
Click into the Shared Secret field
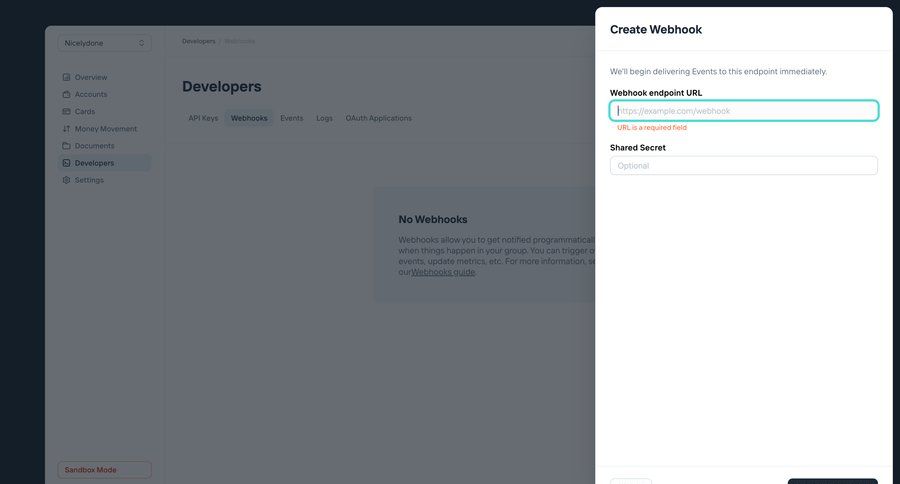(744, 165)
